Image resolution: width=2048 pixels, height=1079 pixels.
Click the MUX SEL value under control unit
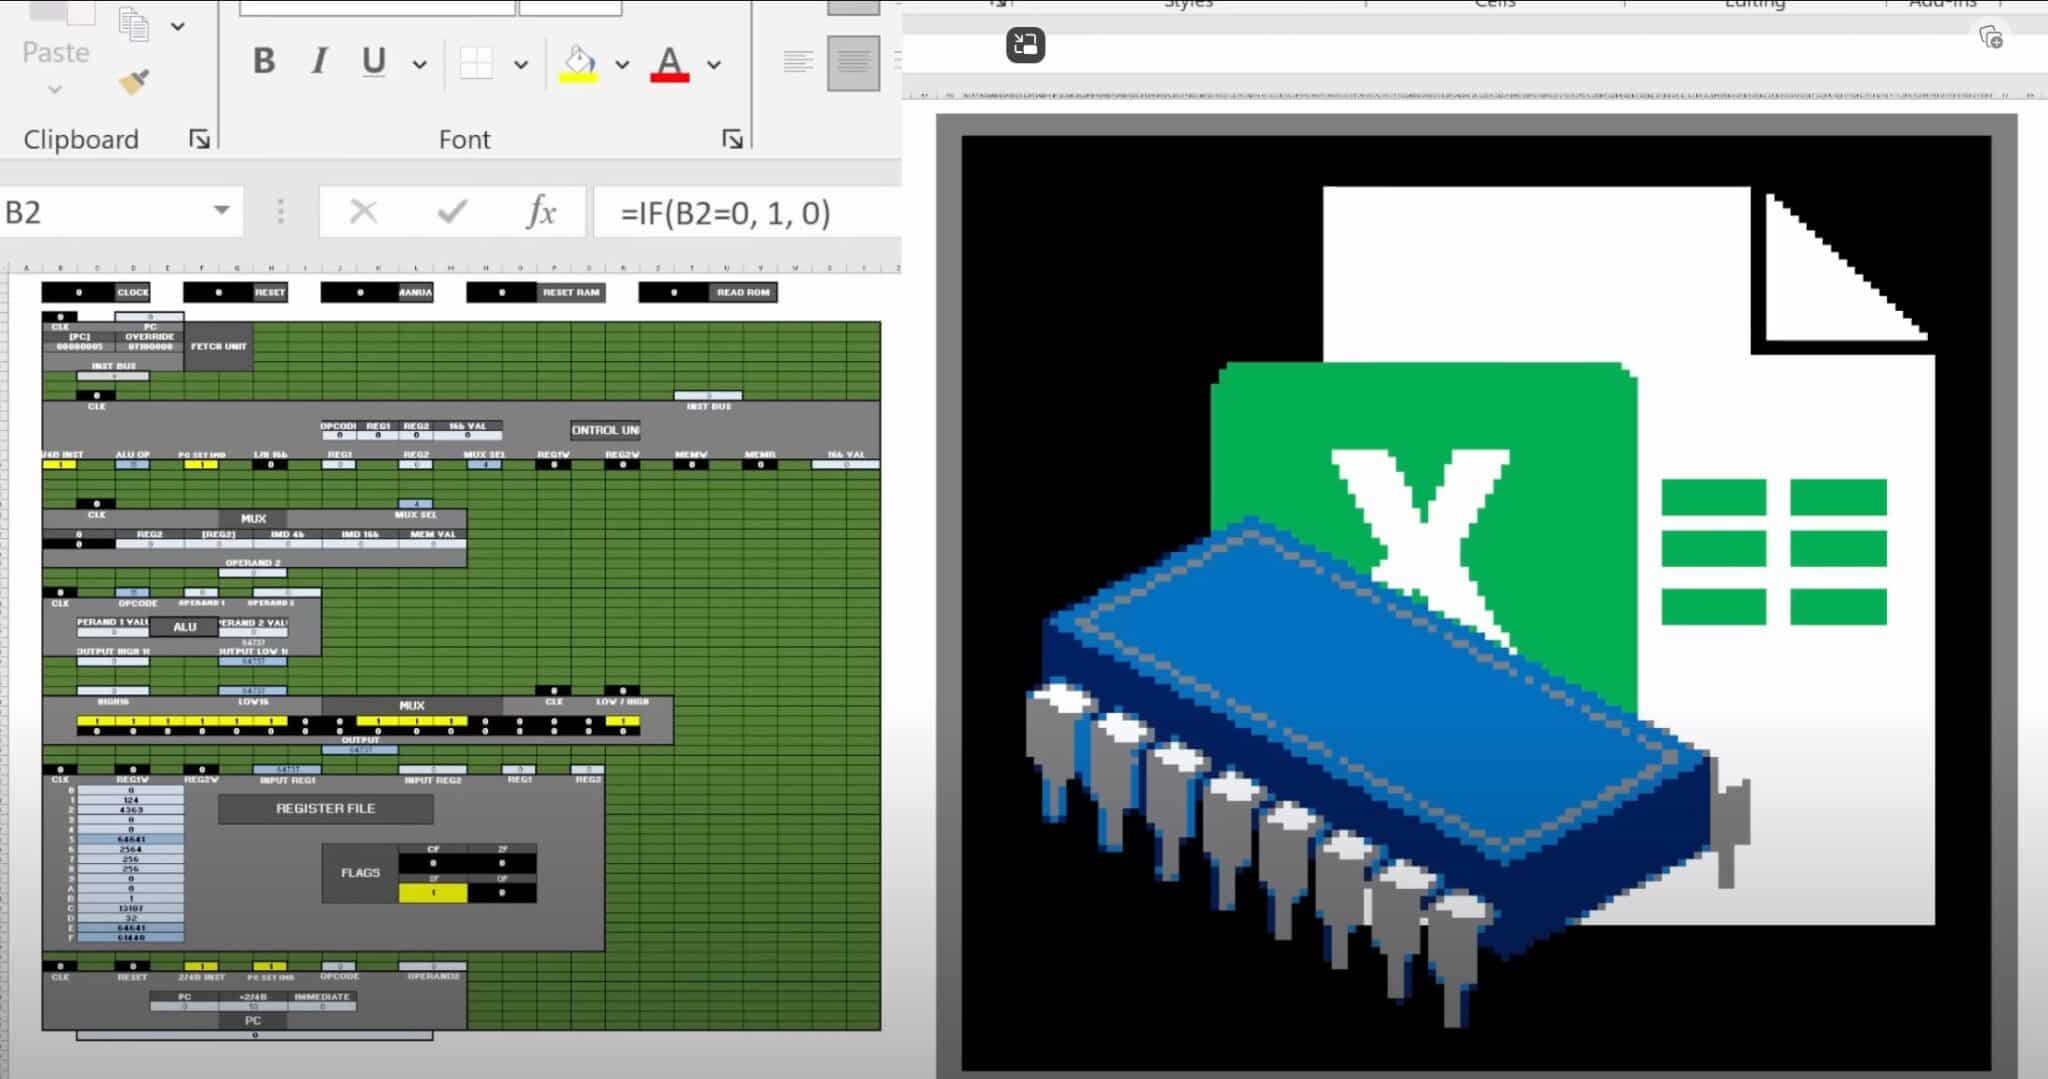(x=484, y=465)
